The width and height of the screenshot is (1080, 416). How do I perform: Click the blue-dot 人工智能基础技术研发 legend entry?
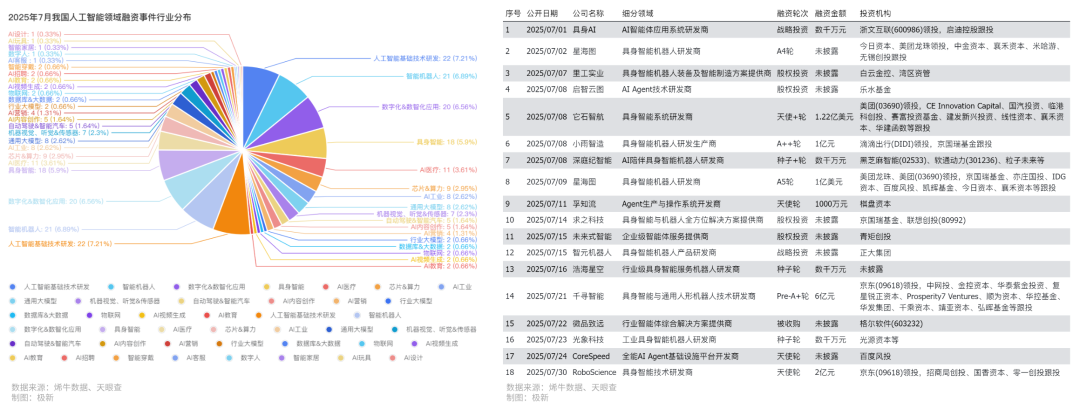click(x=51, y=286)
